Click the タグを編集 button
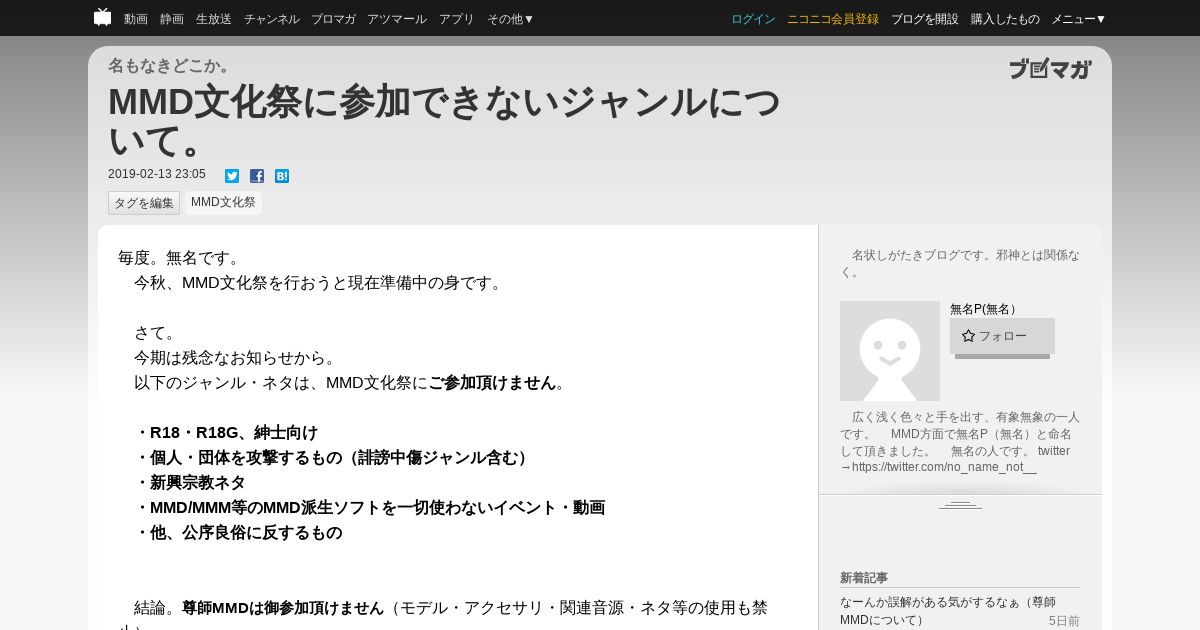 (x=144, y=203)
